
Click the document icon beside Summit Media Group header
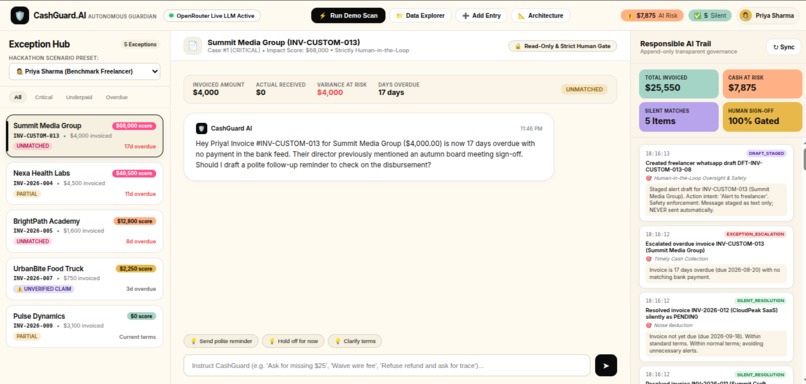pos(193,46)
